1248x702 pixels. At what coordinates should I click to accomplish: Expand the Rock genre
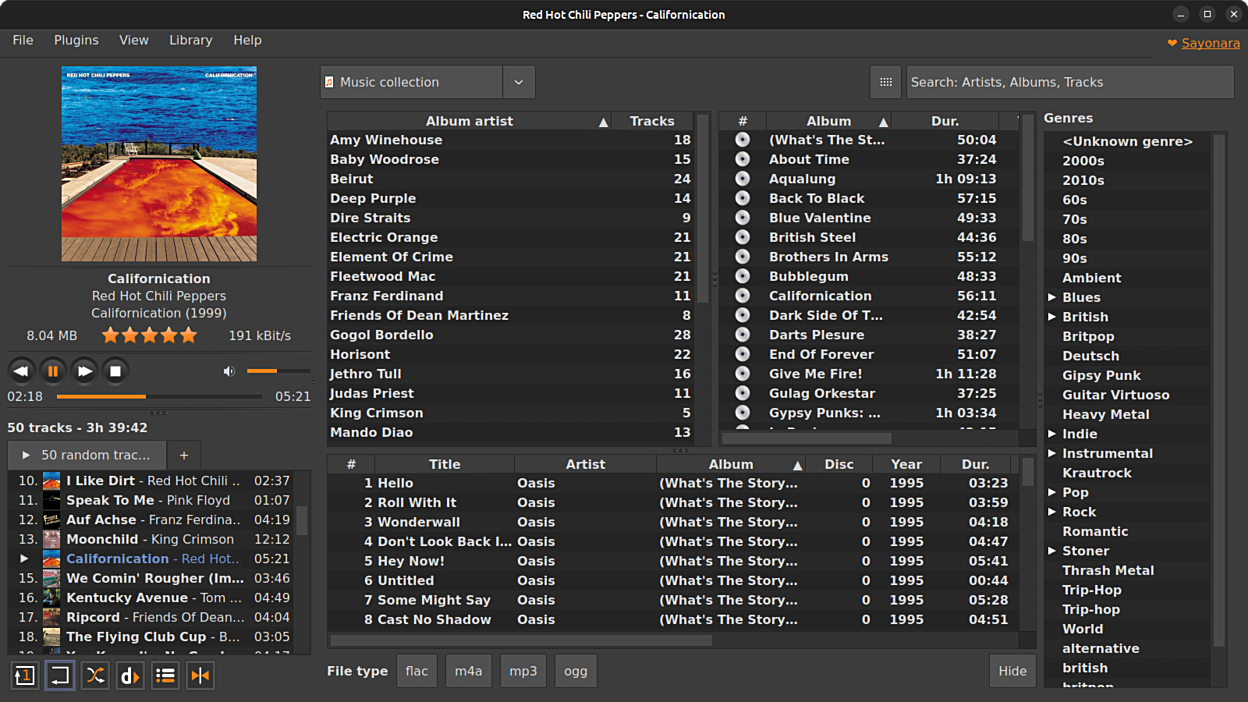1052,512
